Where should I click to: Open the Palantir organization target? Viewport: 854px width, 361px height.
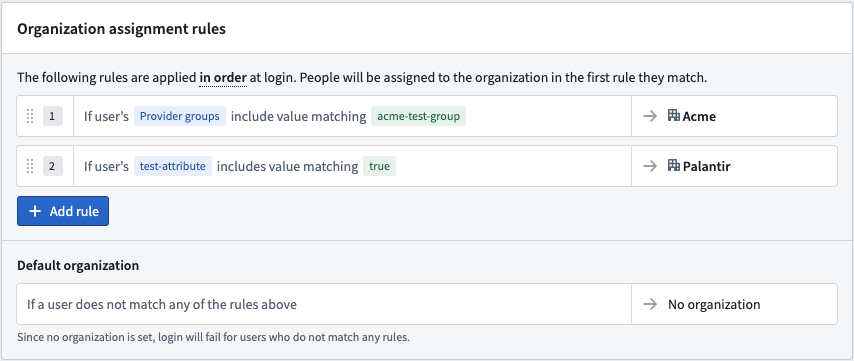[734, 166]
